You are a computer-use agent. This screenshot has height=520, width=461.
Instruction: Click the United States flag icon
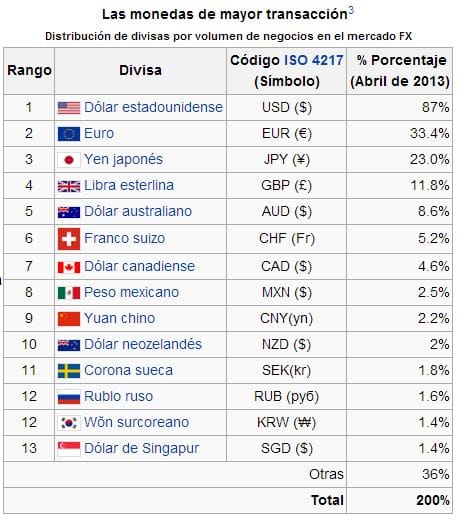[69, 108]
